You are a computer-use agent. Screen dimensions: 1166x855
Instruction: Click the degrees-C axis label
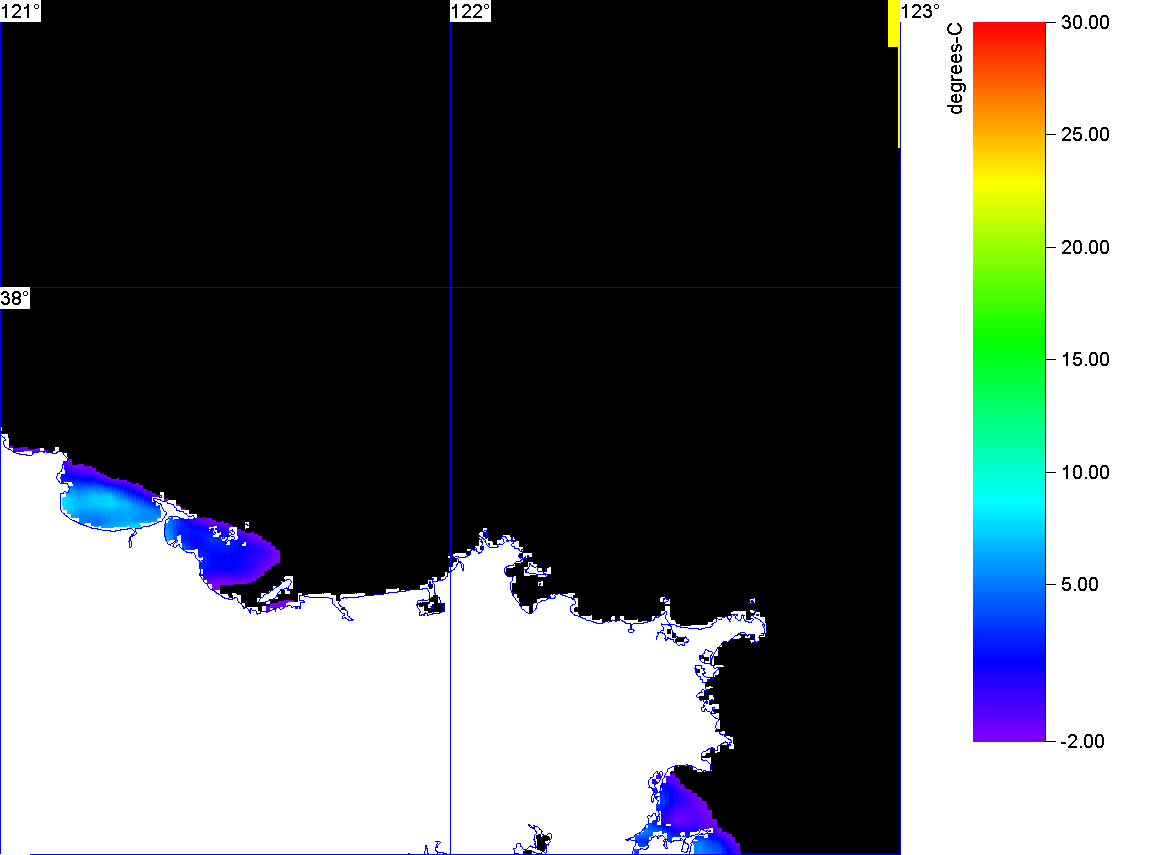click(955, 68)
